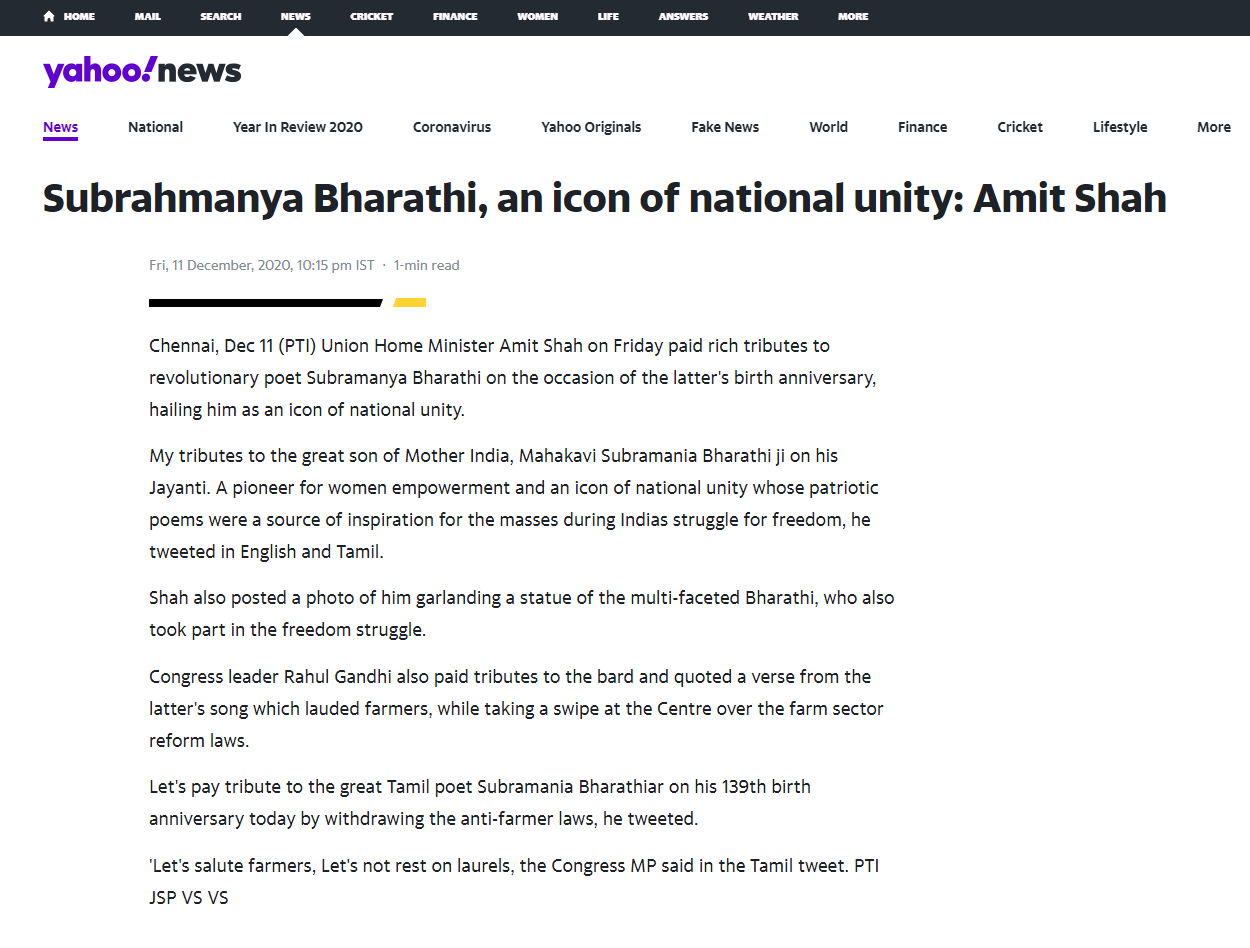Click the Yahoo News logo

tap(142, 72)
